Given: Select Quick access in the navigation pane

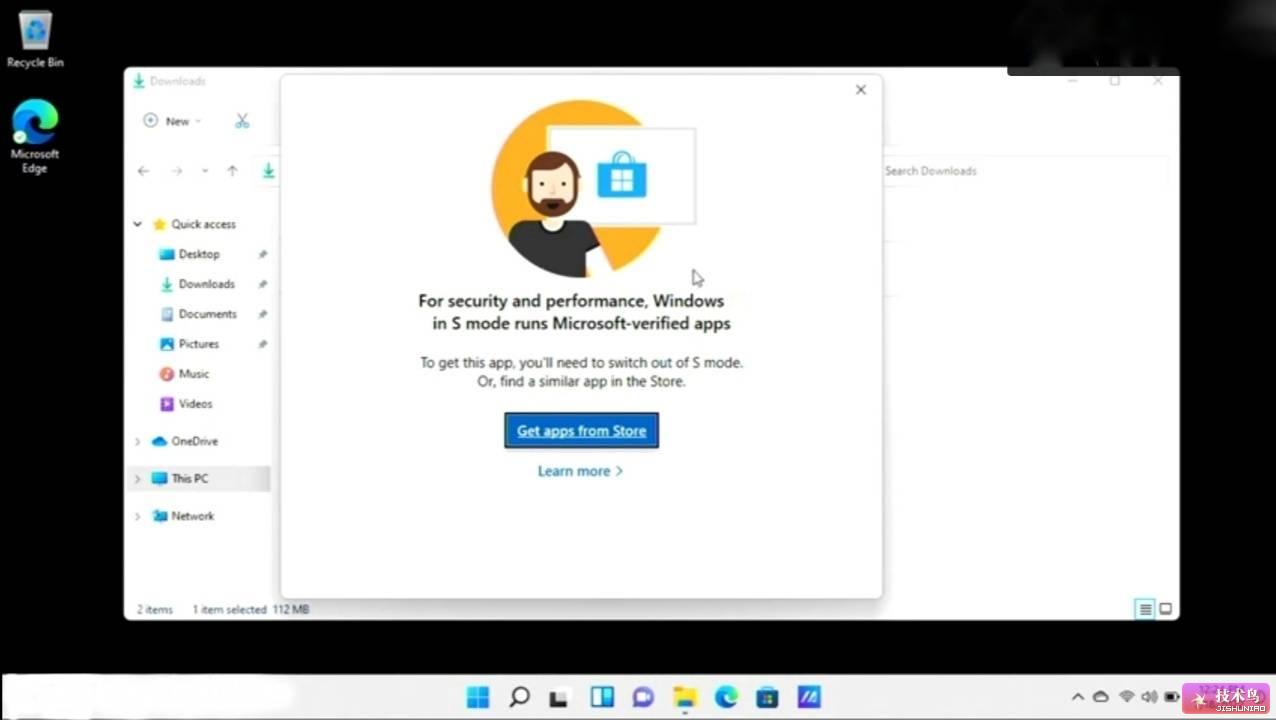Looking at the screenshot, I should 203,224.
